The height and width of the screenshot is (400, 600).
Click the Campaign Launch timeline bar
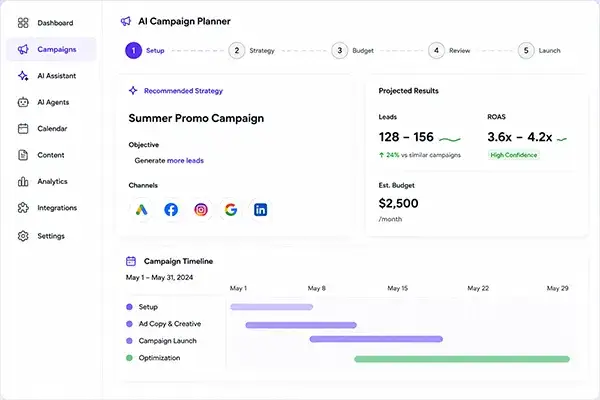pos(376,339)
